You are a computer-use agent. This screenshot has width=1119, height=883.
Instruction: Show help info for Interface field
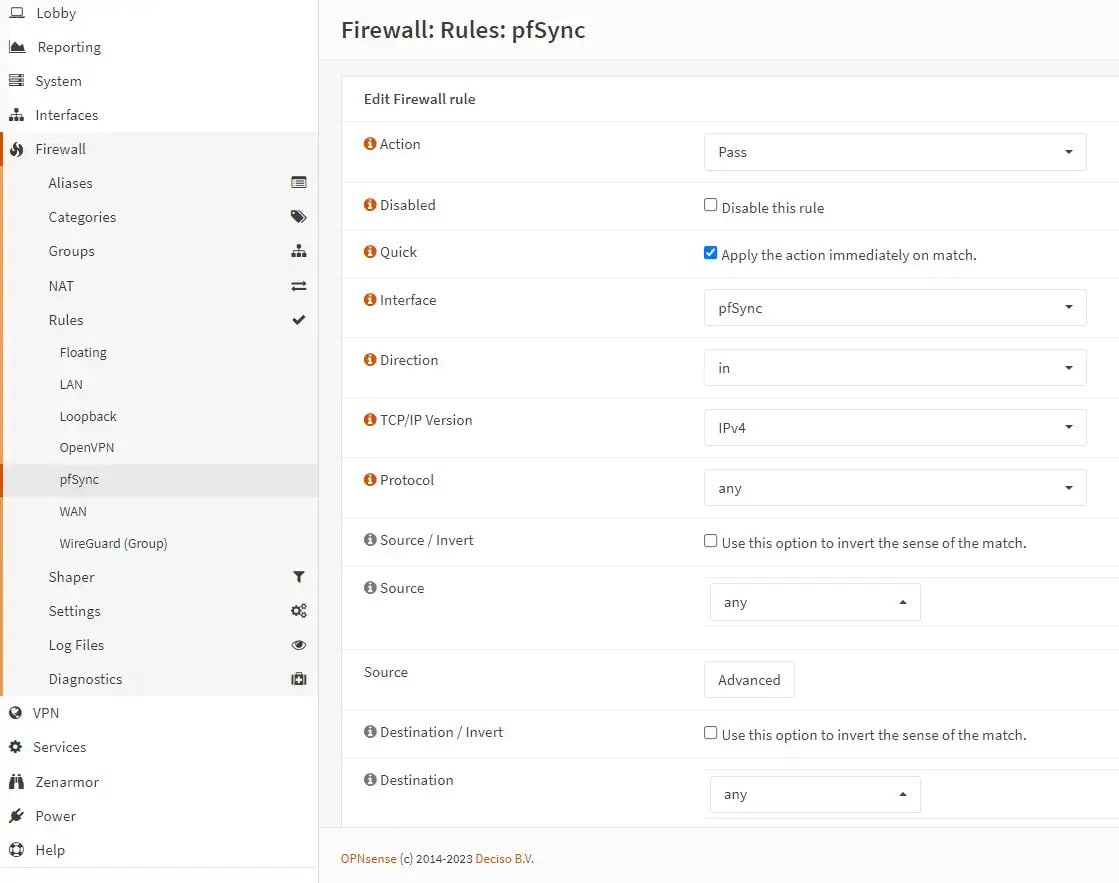pyautogui.click(x=370, y=300)
